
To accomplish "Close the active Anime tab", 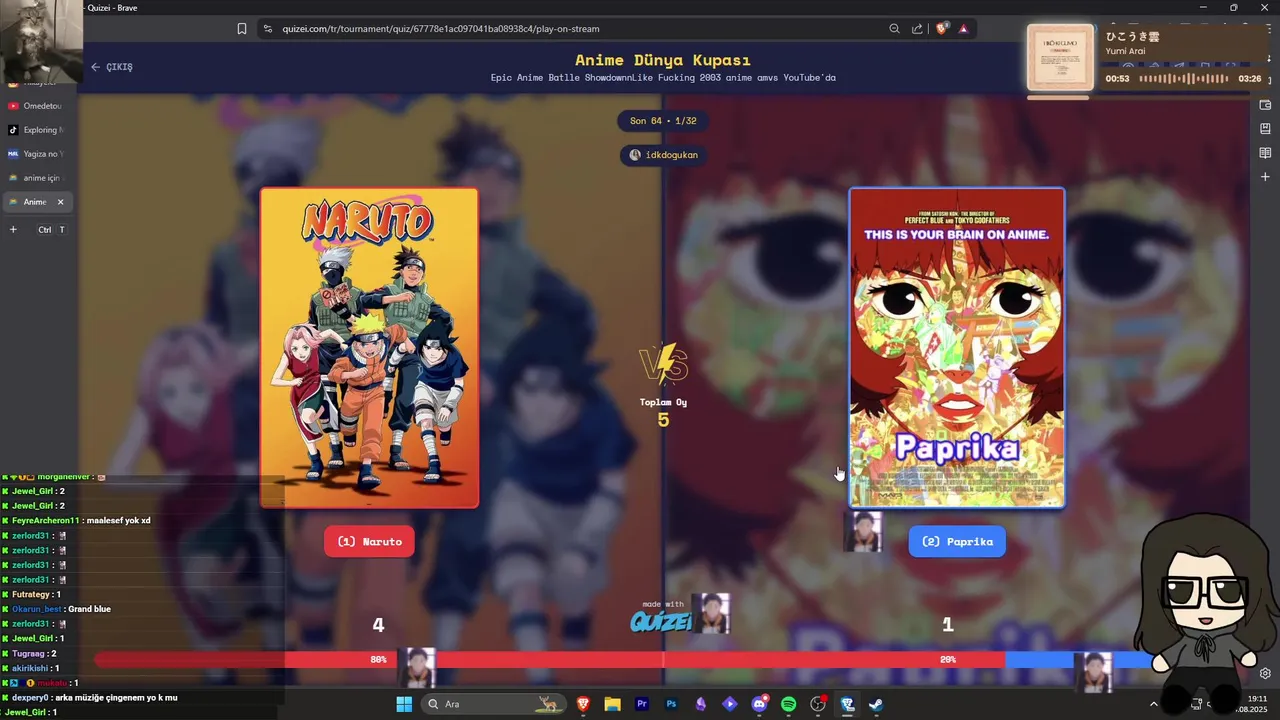I will pyautogui.click(x=60, y=202).
